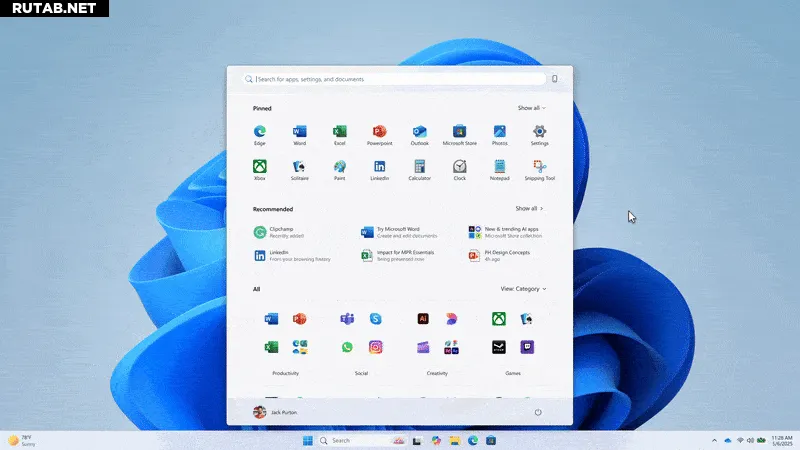This screenshot has height=450, width=800.
Task: Click the Jack Purton account button
Action: click(x=275, y=412)
